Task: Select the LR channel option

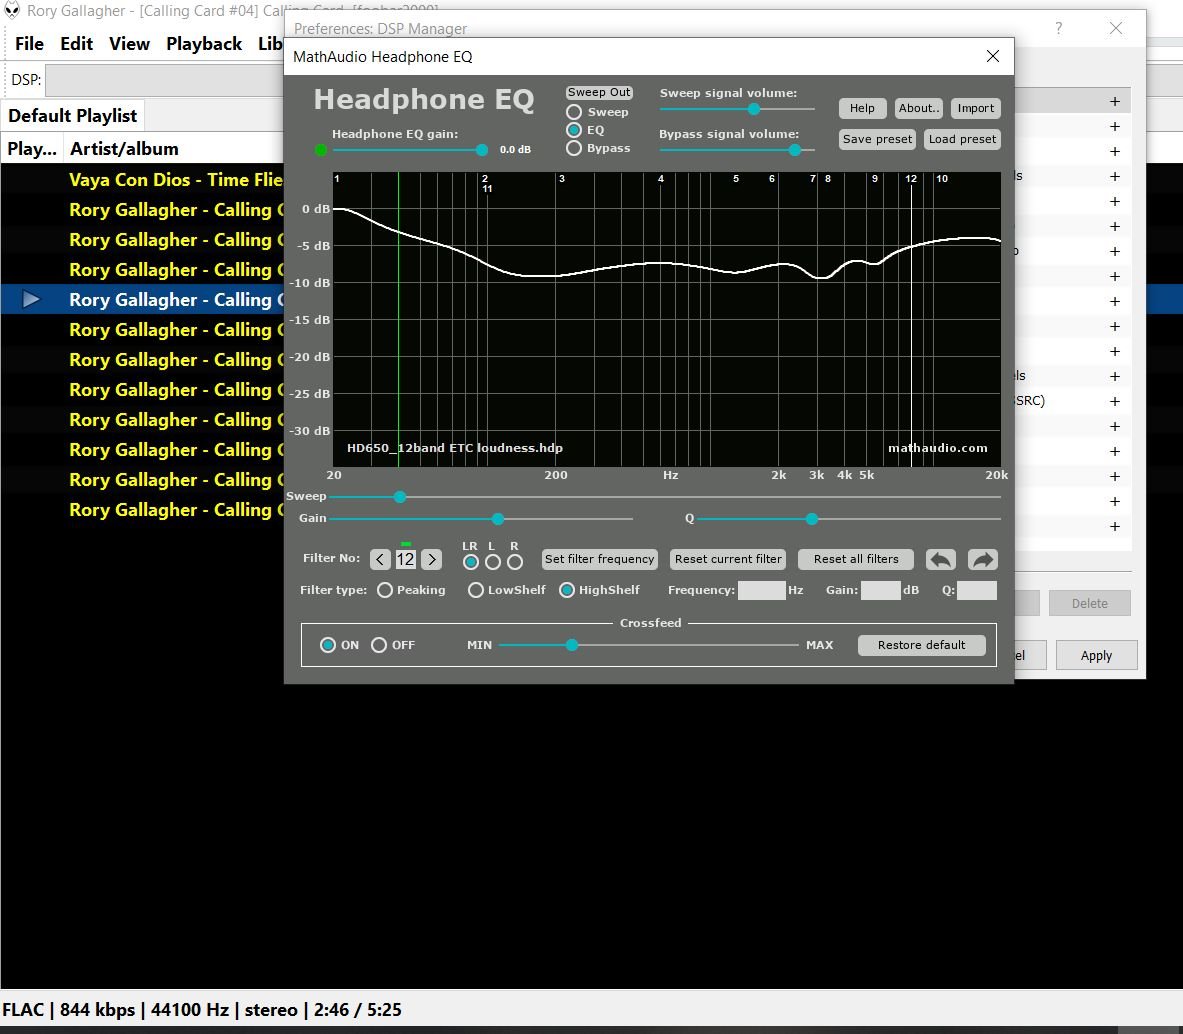Action: 471,562
